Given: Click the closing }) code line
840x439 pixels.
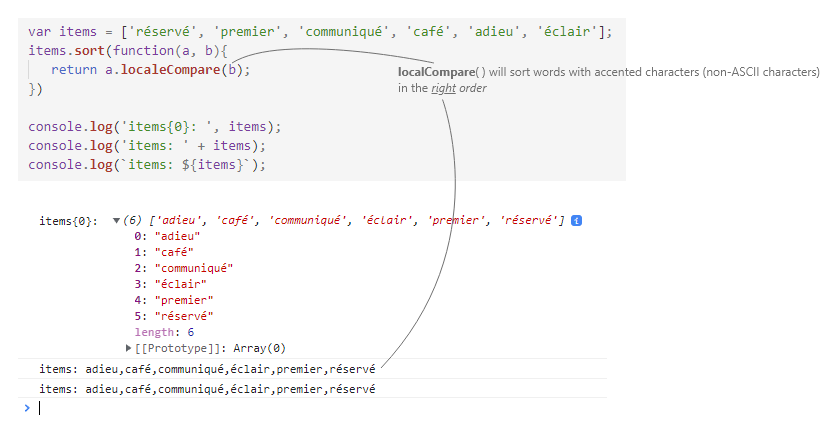Looking at the screenshot, I should (35, 89).
